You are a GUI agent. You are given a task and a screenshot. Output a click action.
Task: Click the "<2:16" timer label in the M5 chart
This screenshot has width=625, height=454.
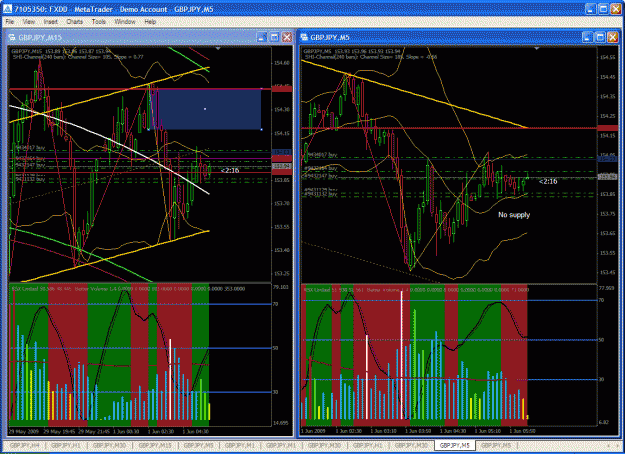[548, 181]
